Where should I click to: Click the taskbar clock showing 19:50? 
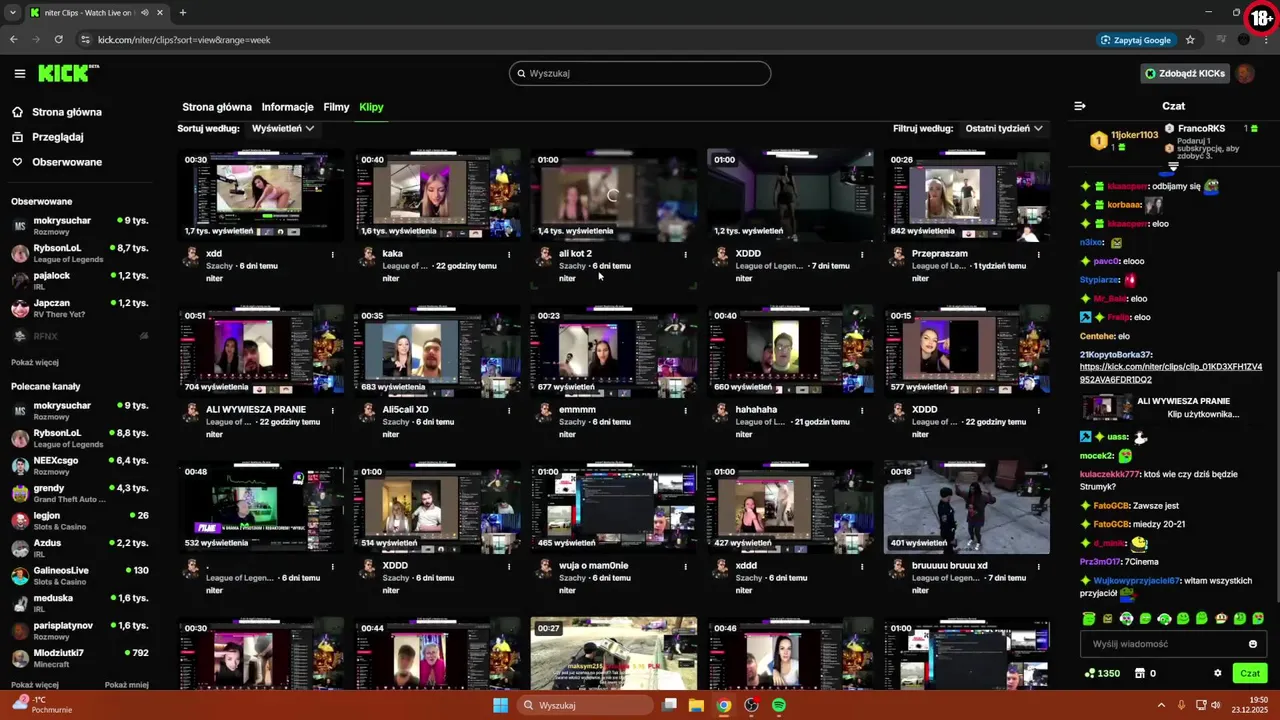click(x=1250, y=705)
